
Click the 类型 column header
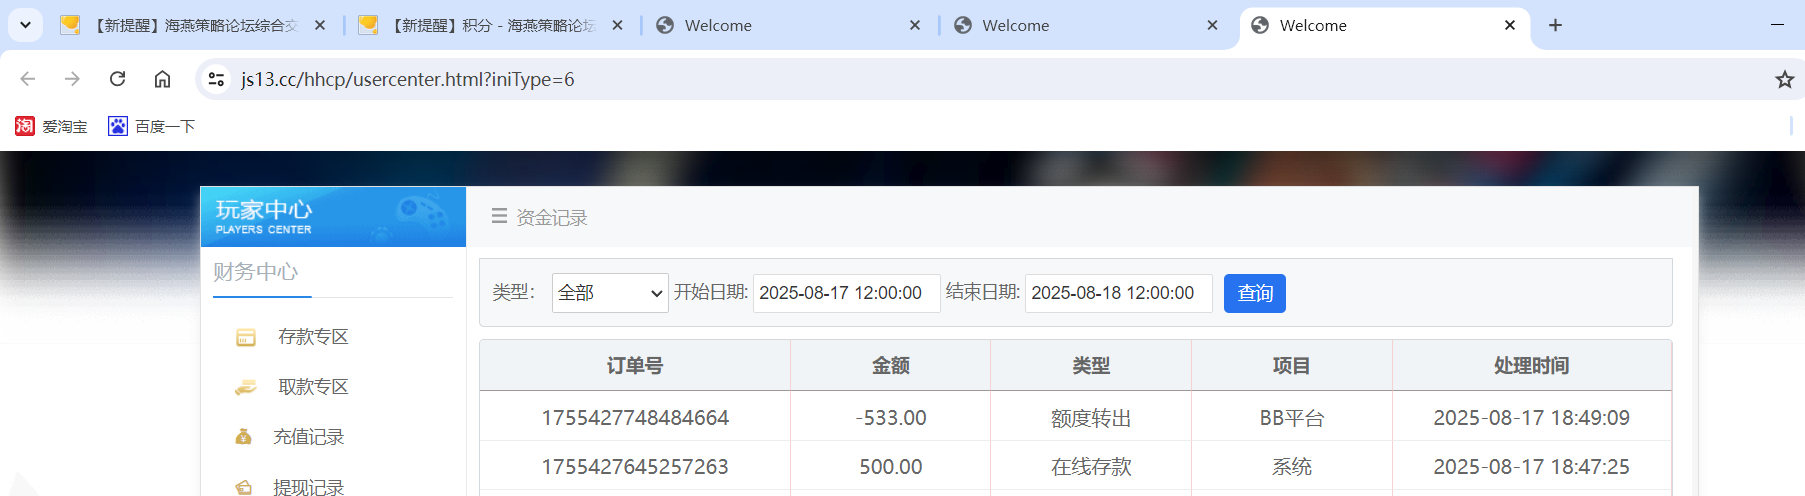[1091, 366]
